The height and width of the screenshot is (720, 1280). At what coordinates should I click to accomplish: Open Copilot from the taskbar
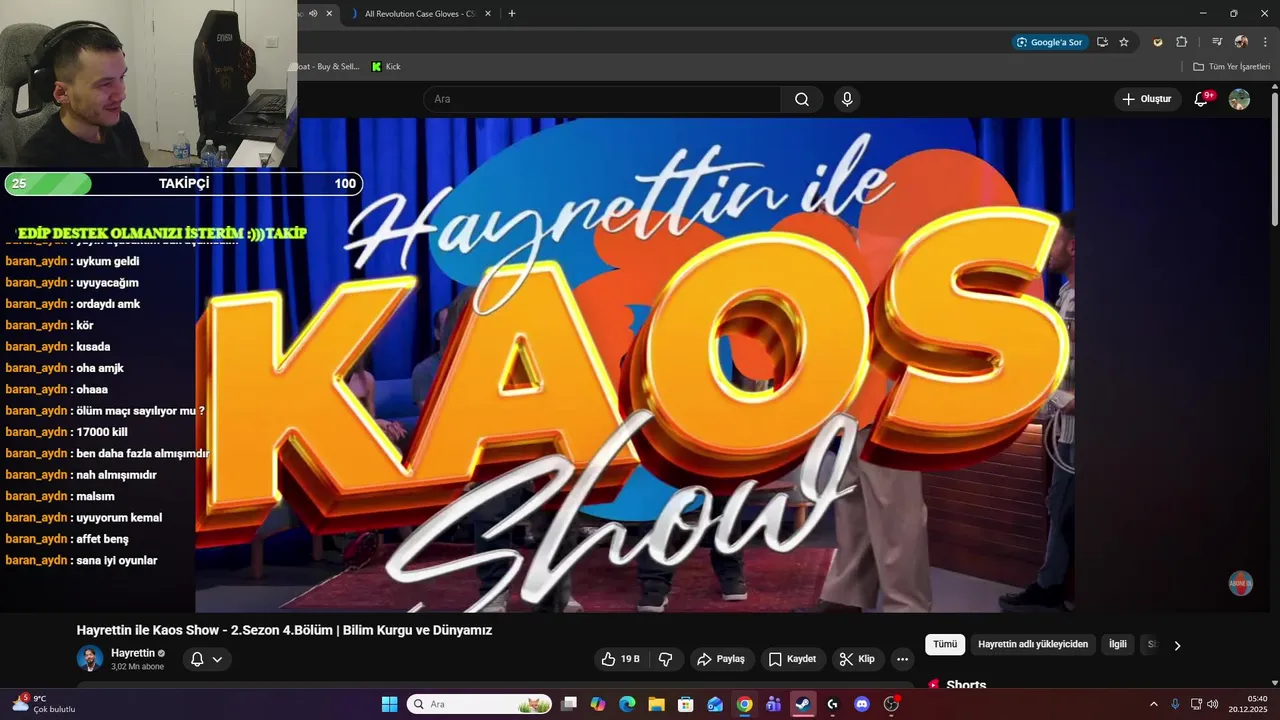[598, 704]
